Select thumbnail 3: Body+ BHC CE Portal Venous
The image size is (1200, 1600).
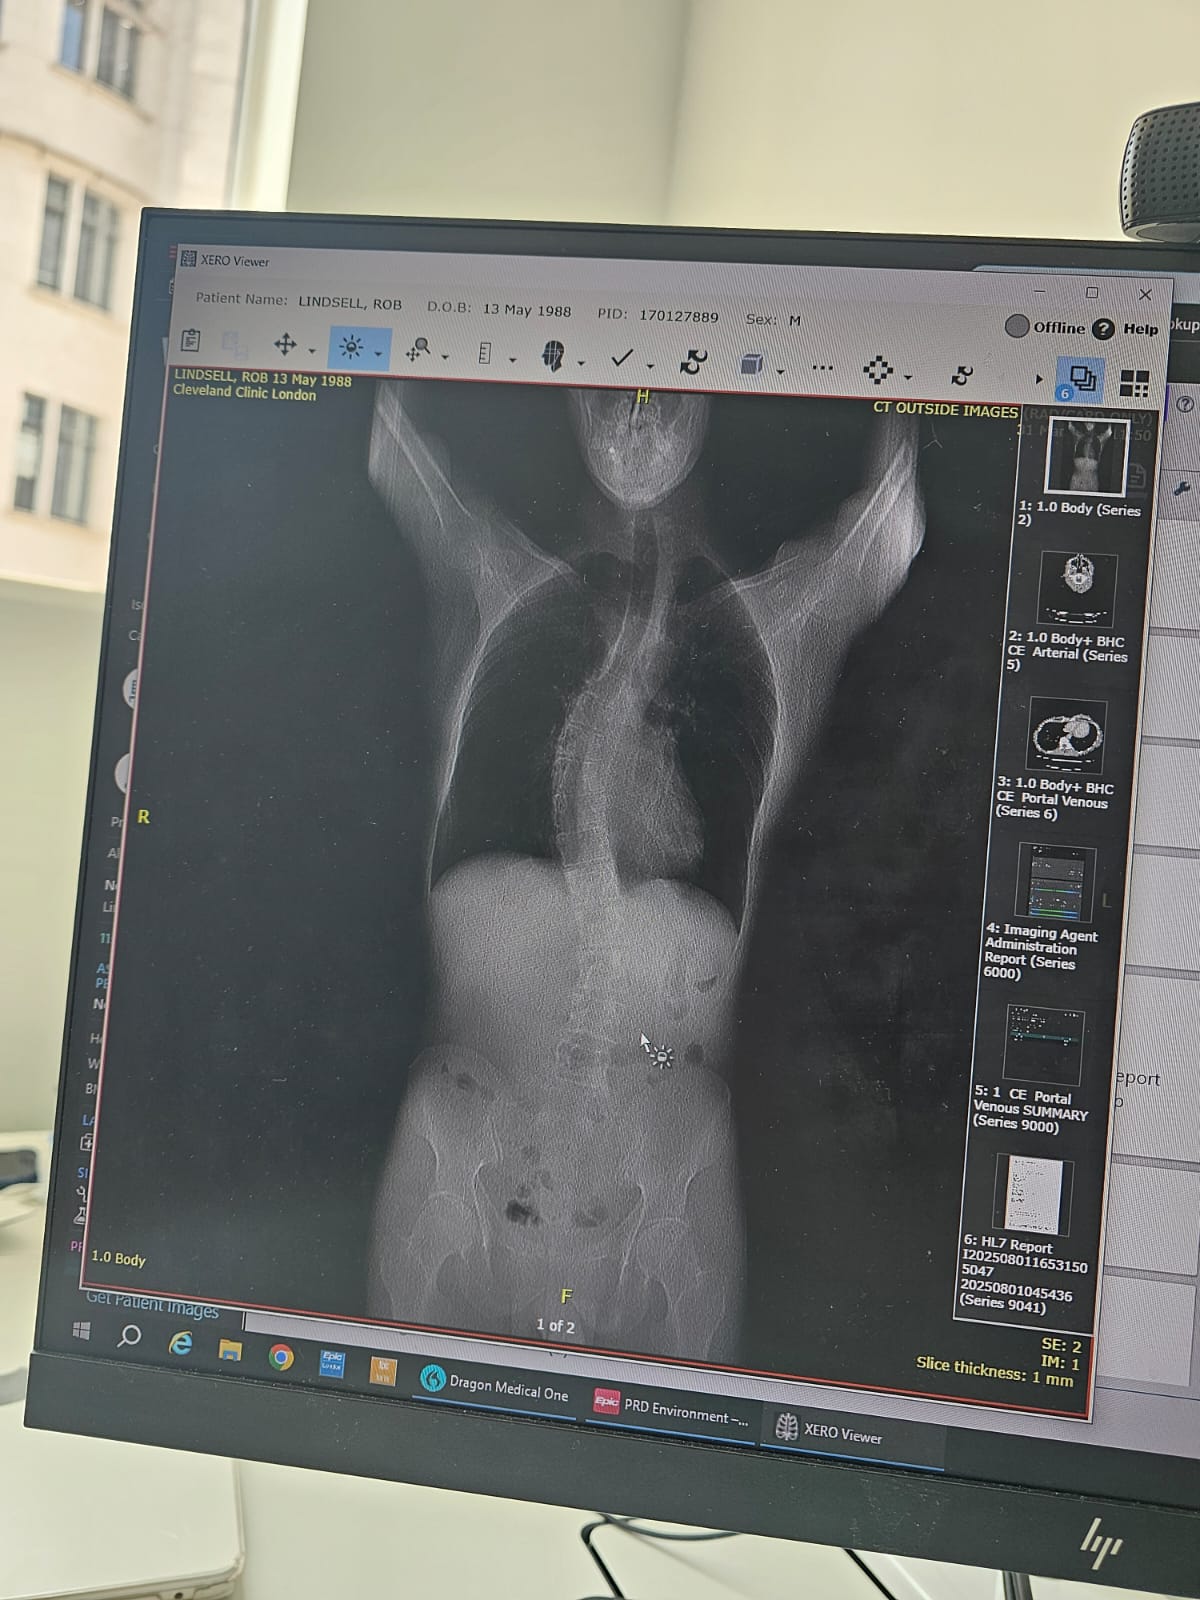pyautogui.click(x=1067, y=735)
